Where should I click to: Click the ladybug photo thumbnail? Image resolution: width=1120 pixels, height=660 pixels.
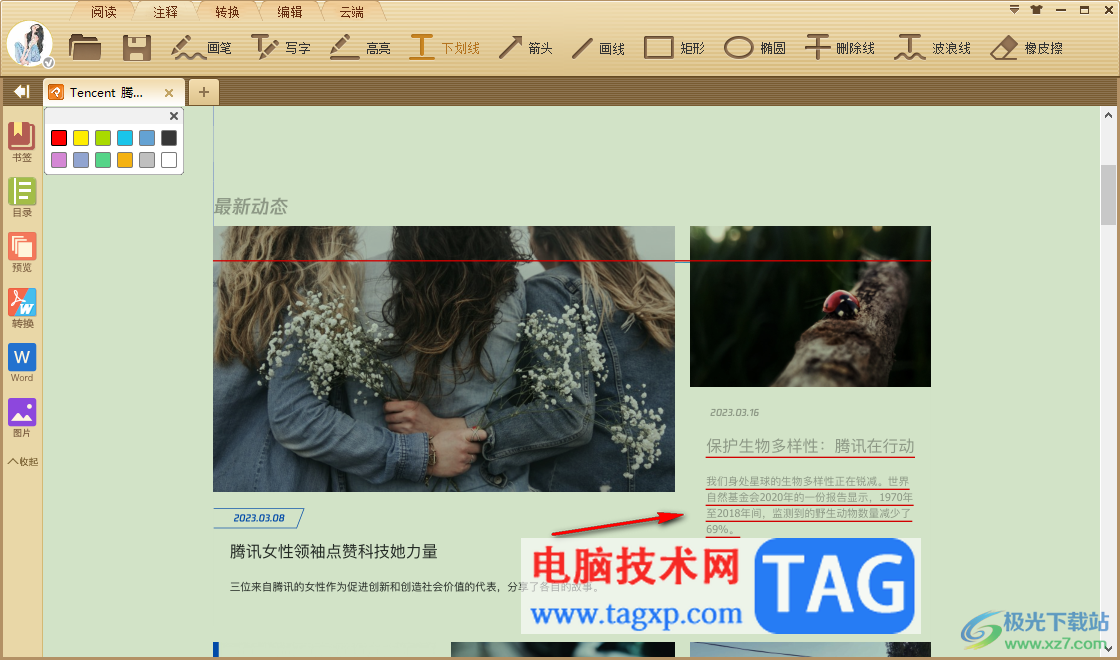810,306
